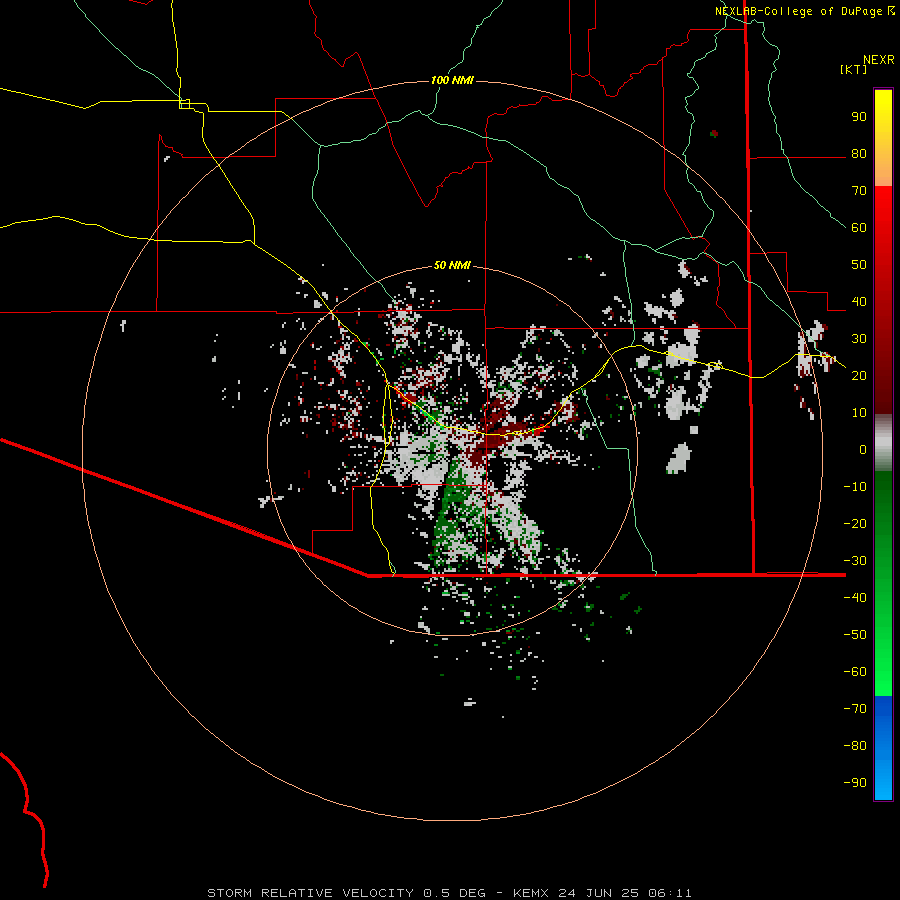The width and height of the screenshot is (900, 900).
Task: Click the -40 scale value
Action: (855, 598)
